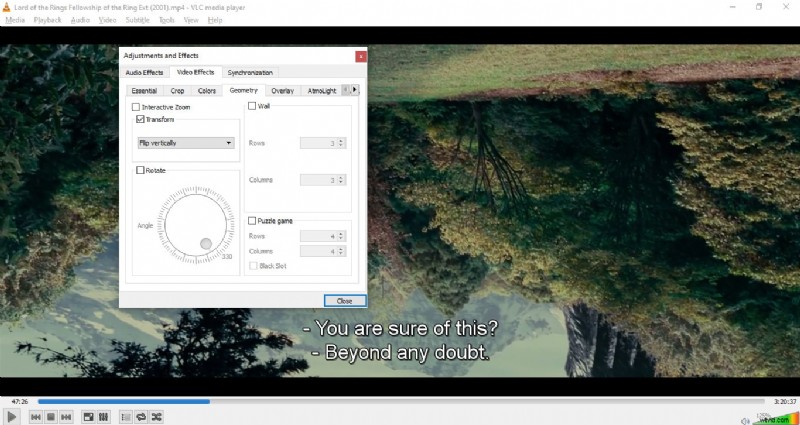Stop playback with the stop icon
This screenshot has width=800, height=425.
point(51,417)
